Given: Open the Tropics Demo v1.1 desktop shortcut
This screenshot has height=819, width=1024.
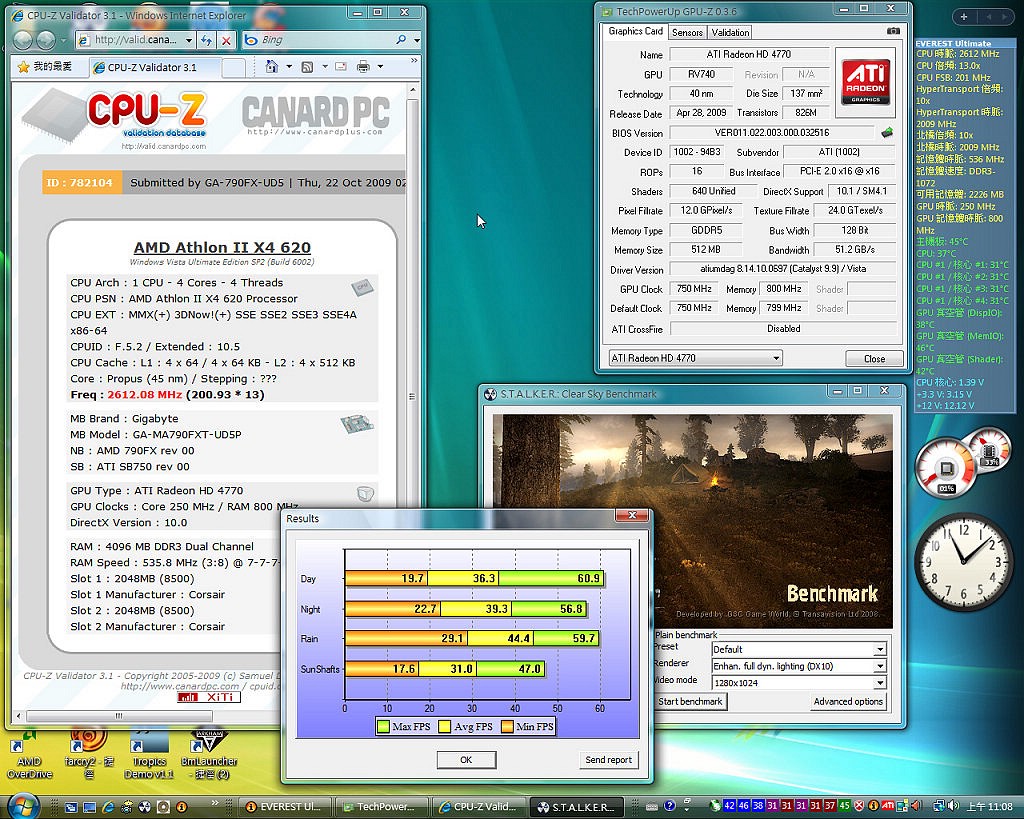Looking at the screenshot, I should click(x=149, y=755).
